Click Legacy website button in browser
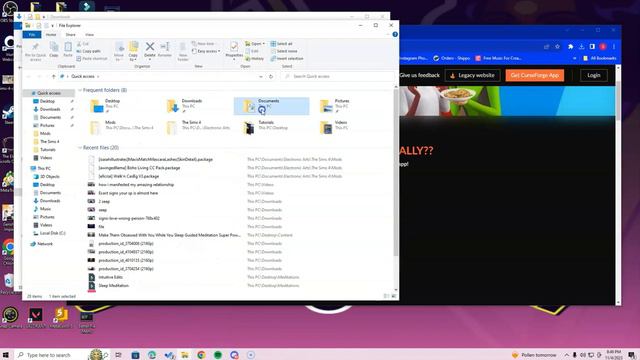Screen dimensions: 640x360 point(472,75)
